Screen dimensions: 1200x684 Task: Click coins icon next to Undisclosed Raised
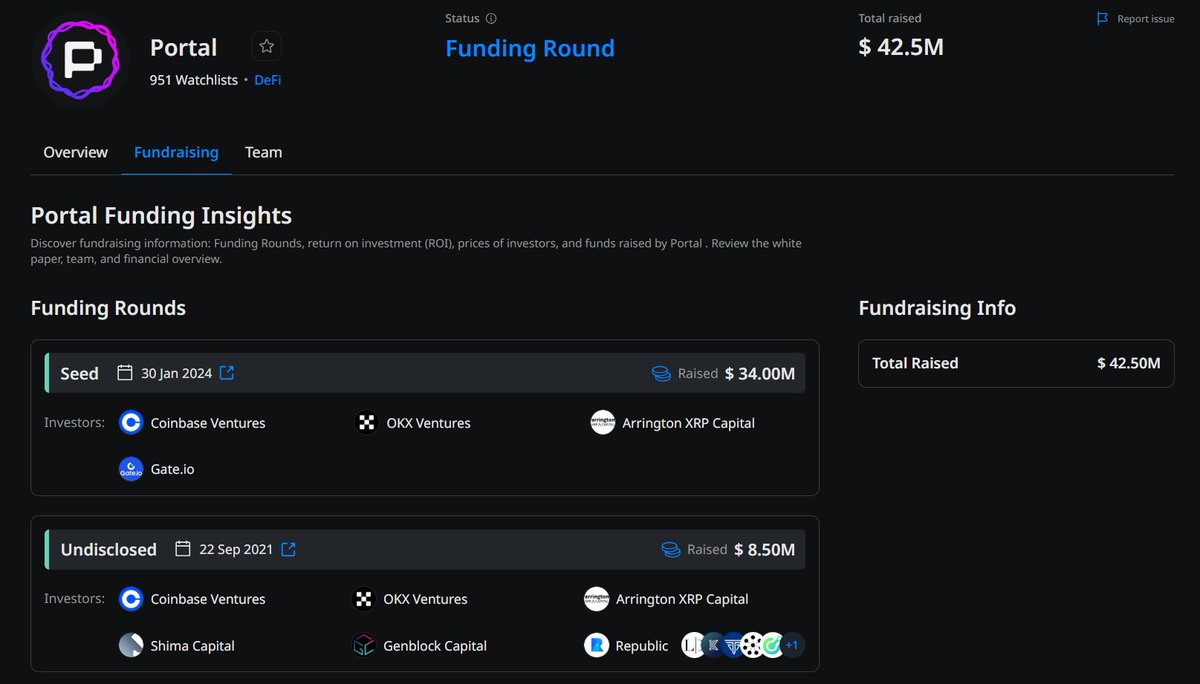671,549
